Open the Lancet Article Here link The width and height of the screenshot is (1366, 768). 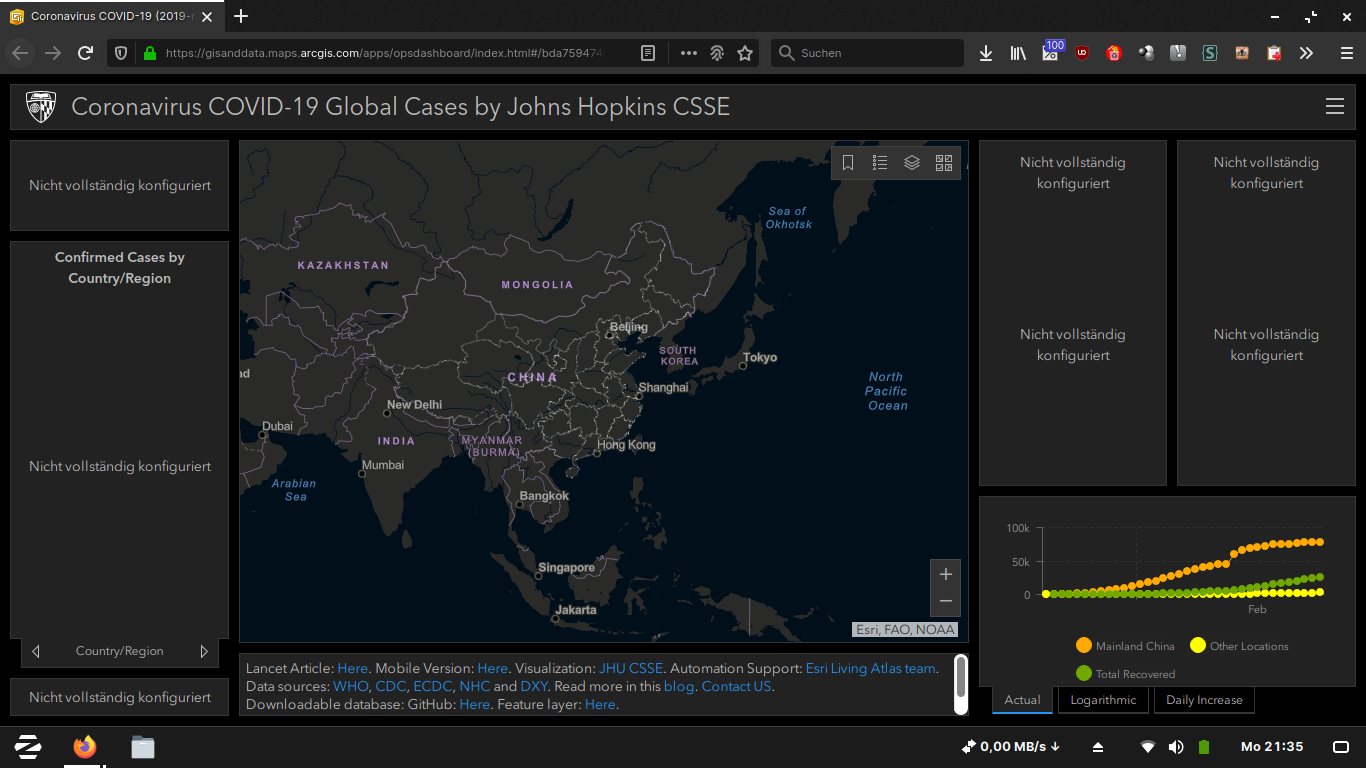353,668
